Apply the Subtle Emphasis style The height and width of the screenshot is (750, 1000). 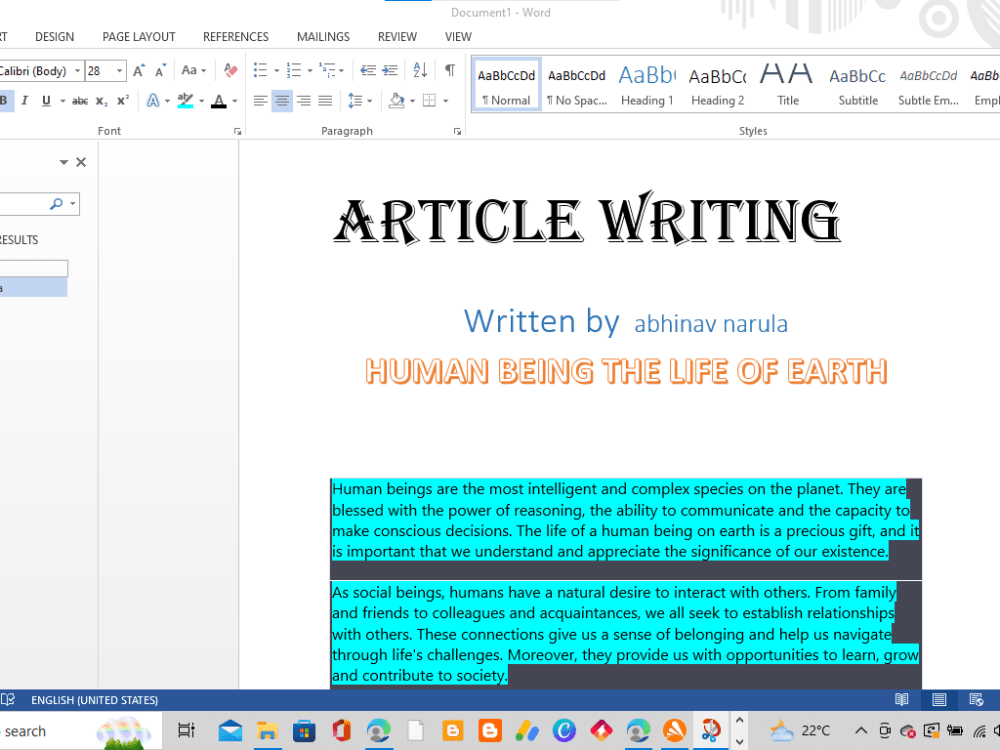[928, 85]
